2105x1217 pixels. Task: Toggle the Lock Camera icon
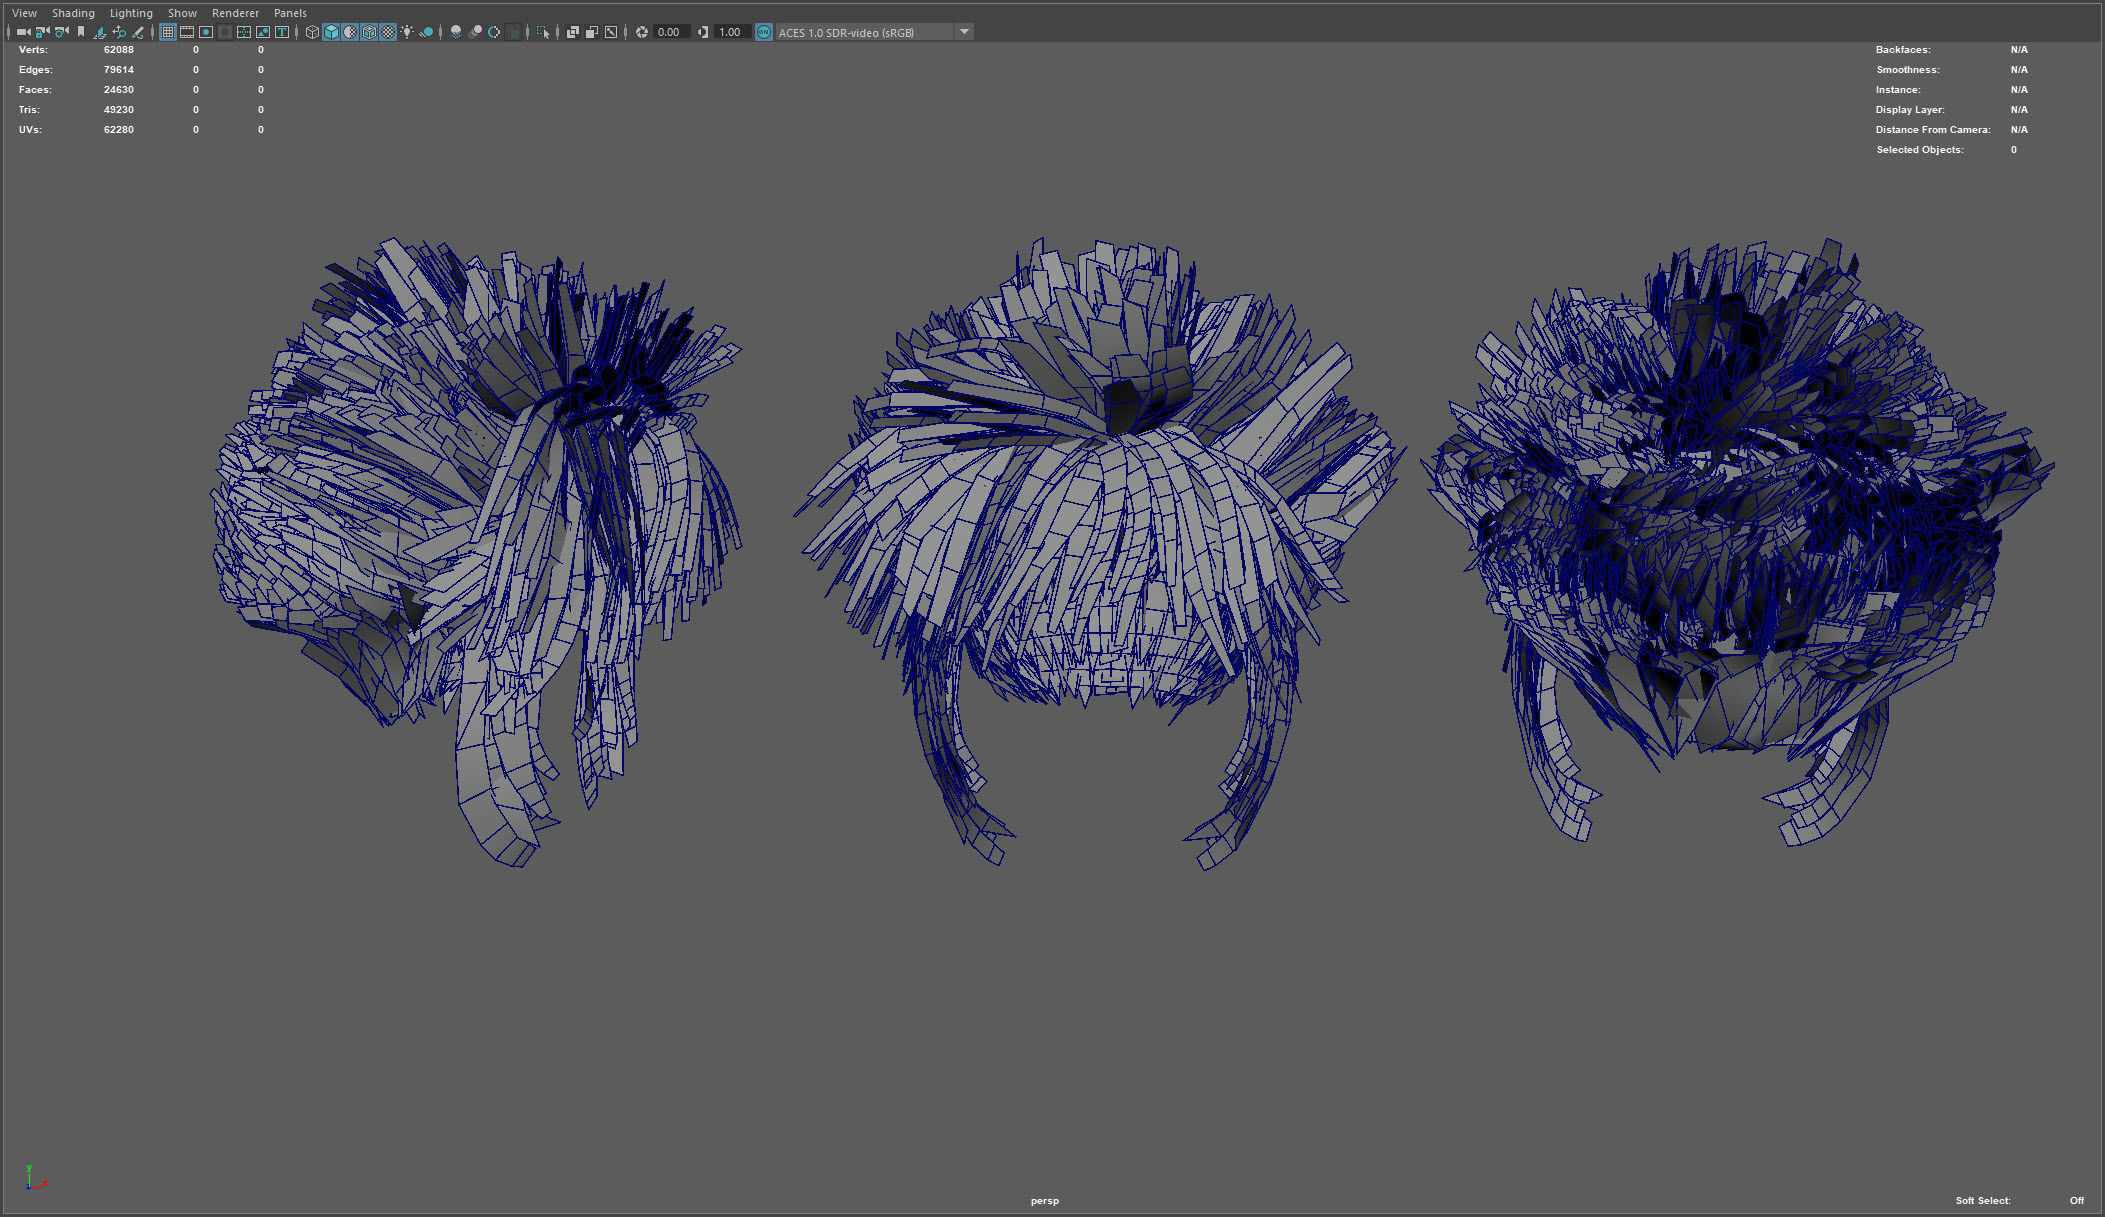point(42,32)
